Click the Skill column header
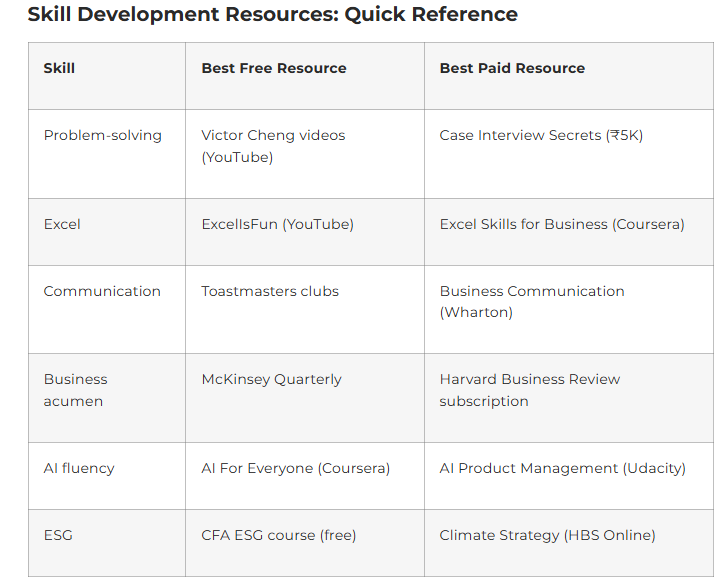 click(x=59, y=68)
